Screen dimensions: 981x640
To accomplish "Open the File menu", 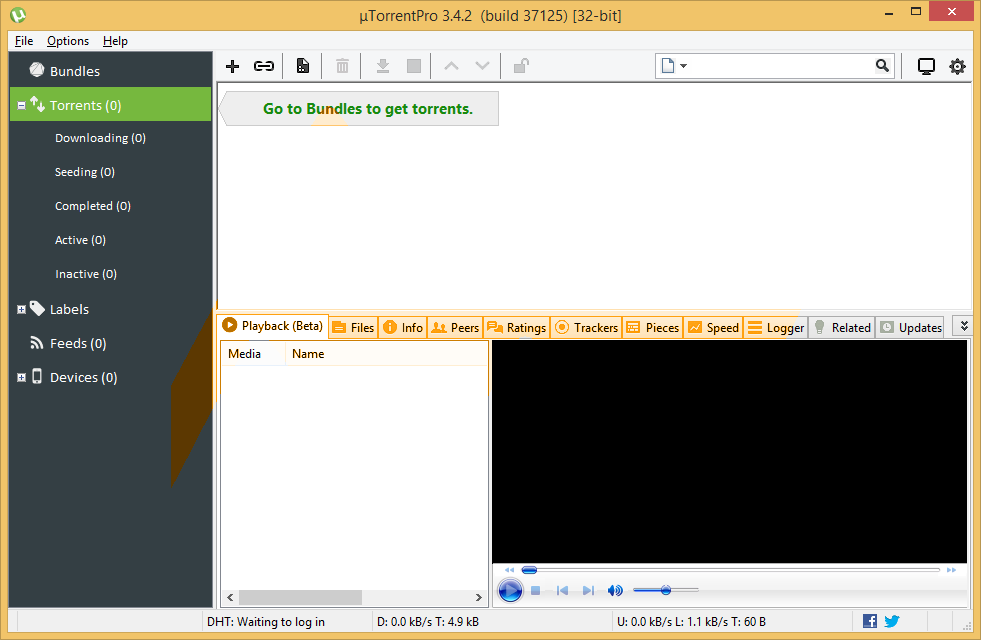I will coord(24,41).
